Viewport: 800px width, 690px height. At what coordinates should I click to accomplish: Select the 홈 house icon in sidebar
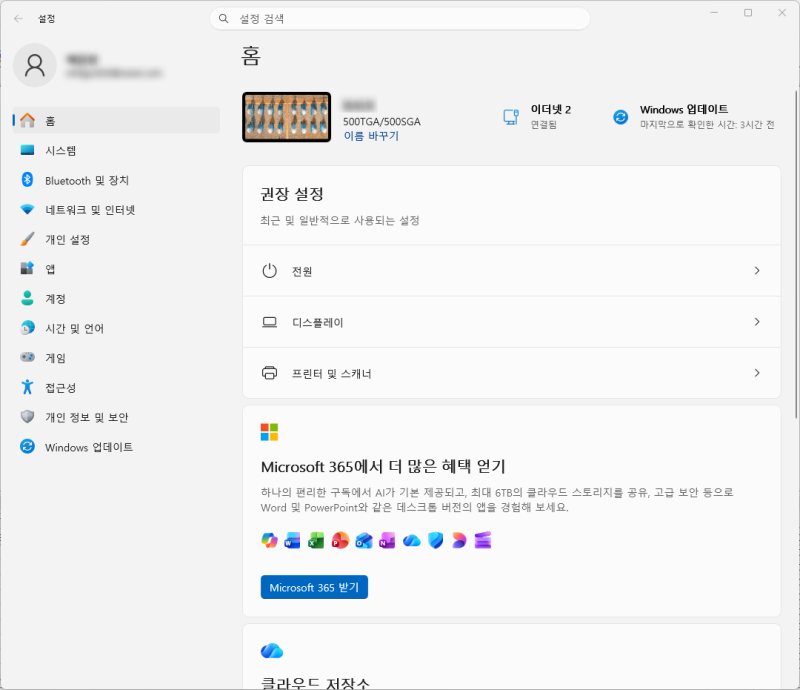tap(28, 120)
